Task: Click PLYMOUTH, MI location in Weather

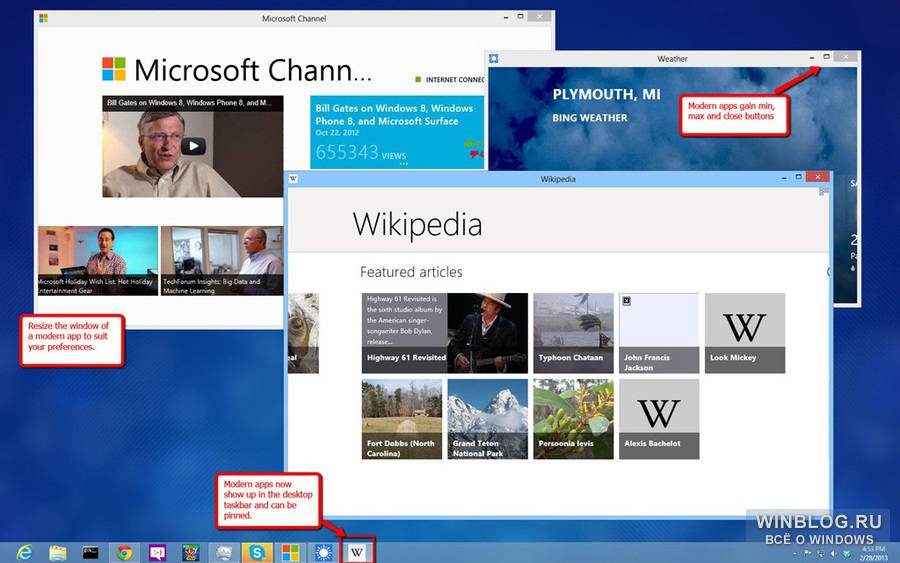Action: (606, 95)
